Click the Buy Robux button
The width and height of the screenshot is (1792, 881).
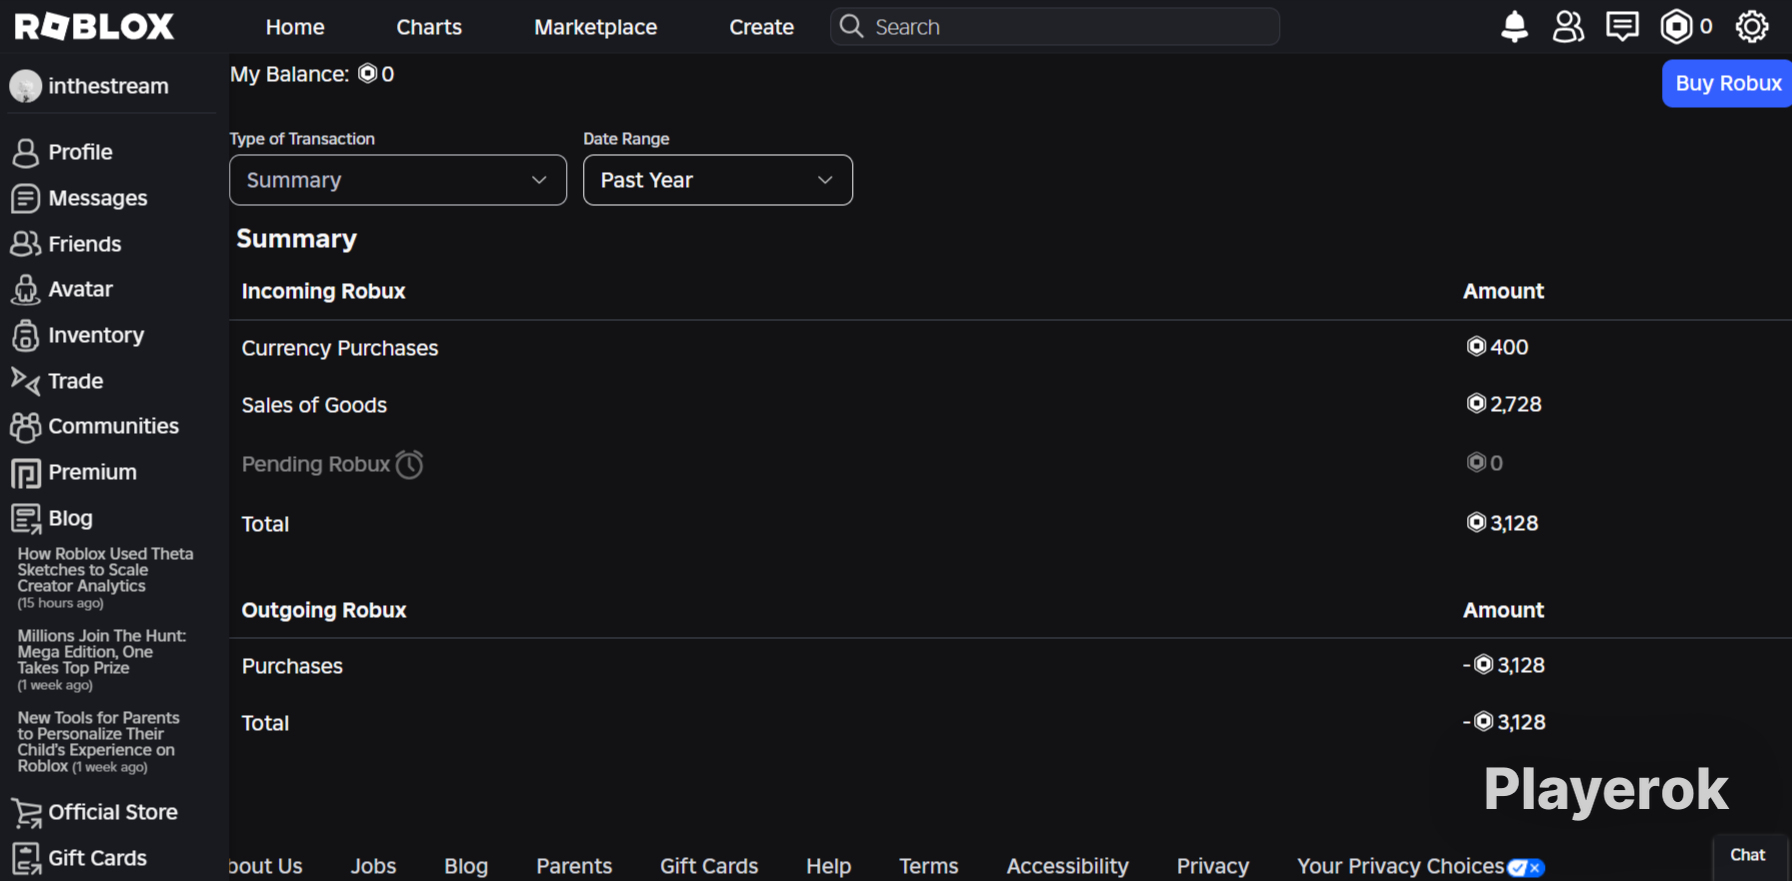click(1727, 83)
